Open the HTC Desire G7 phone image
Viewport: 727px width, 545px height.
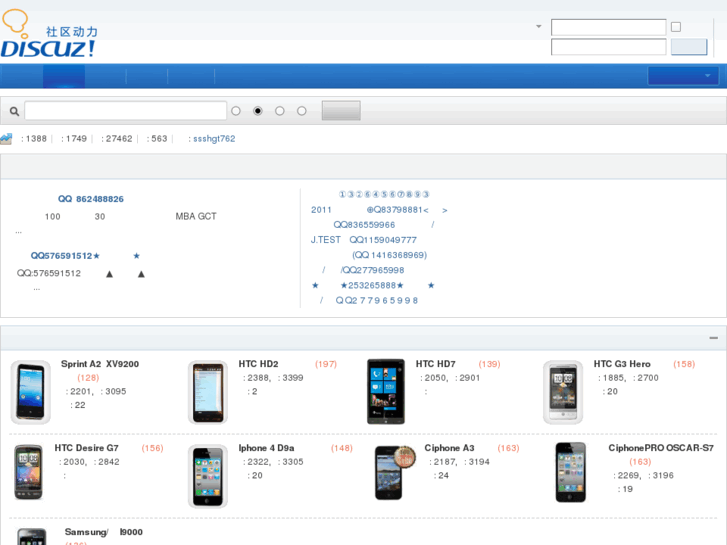[28, 472]
